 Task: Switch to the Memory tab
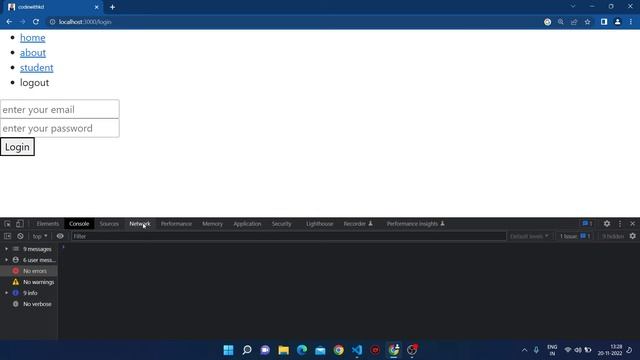212,224
